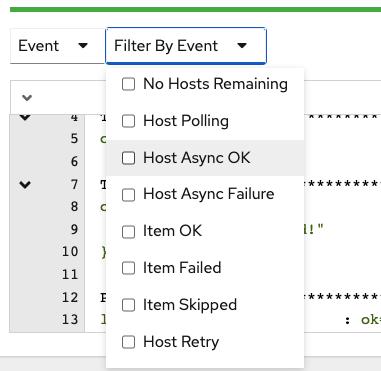This screenshot has height=371, width=381.
Task: Check the Item Skipped checkbox
Action: tap(128, 305)
